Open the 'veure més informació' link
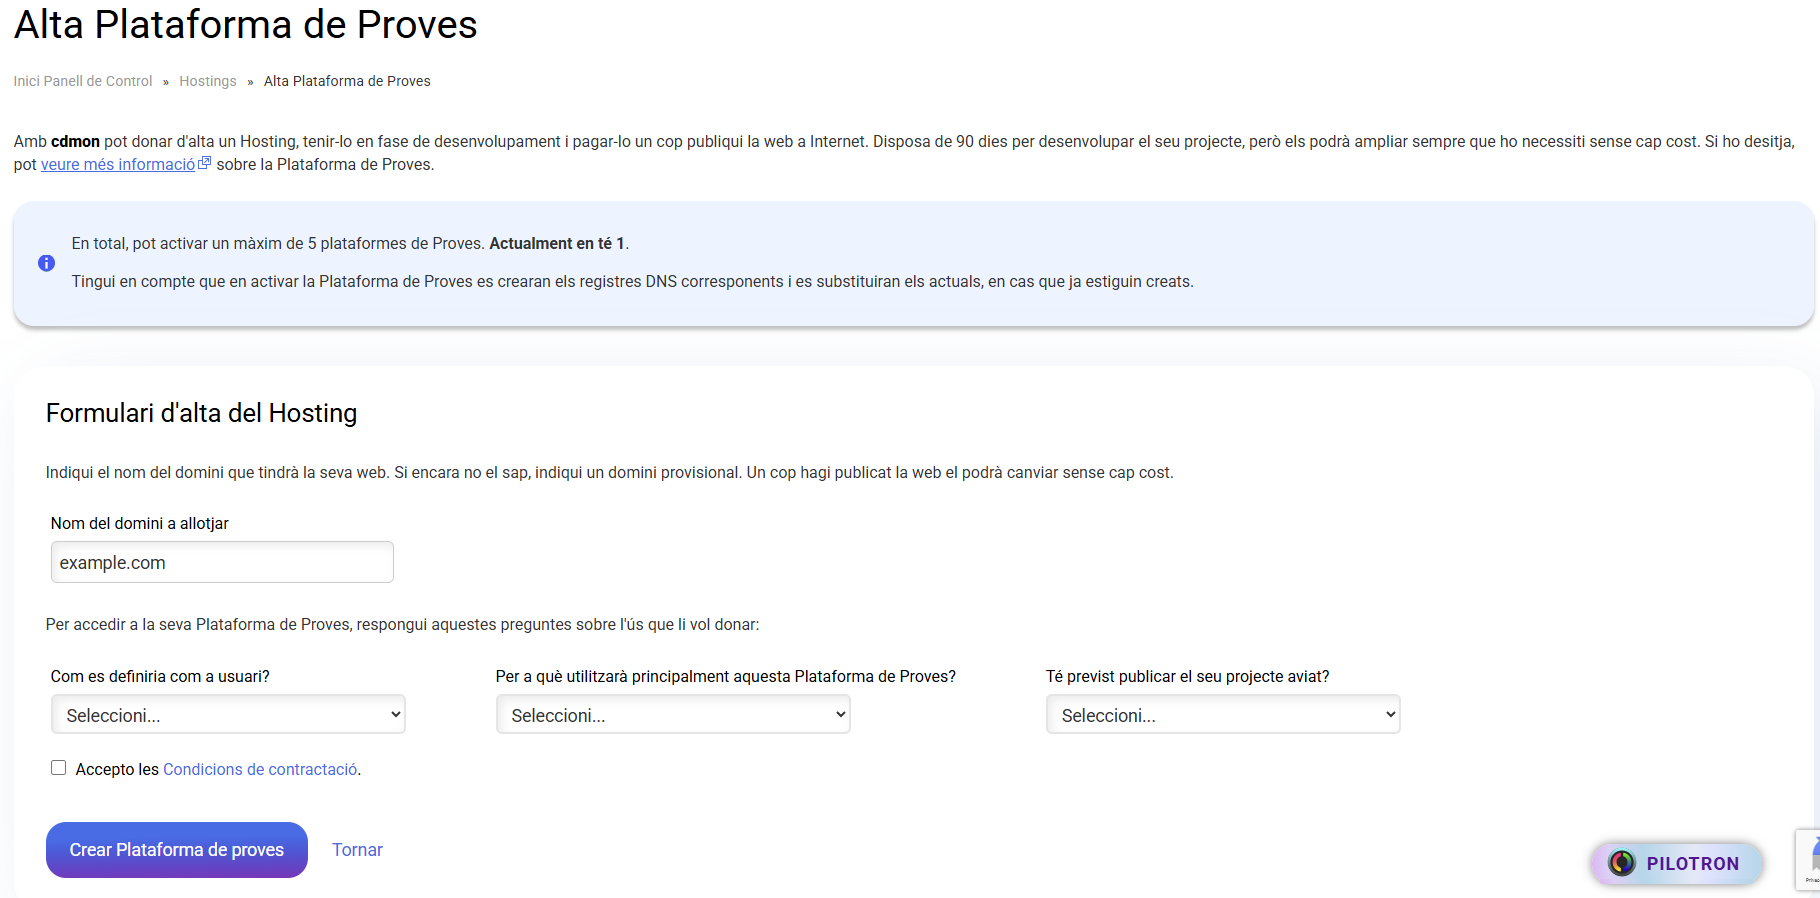This screenshot has height=898, width=1820. tap(118, 165)
